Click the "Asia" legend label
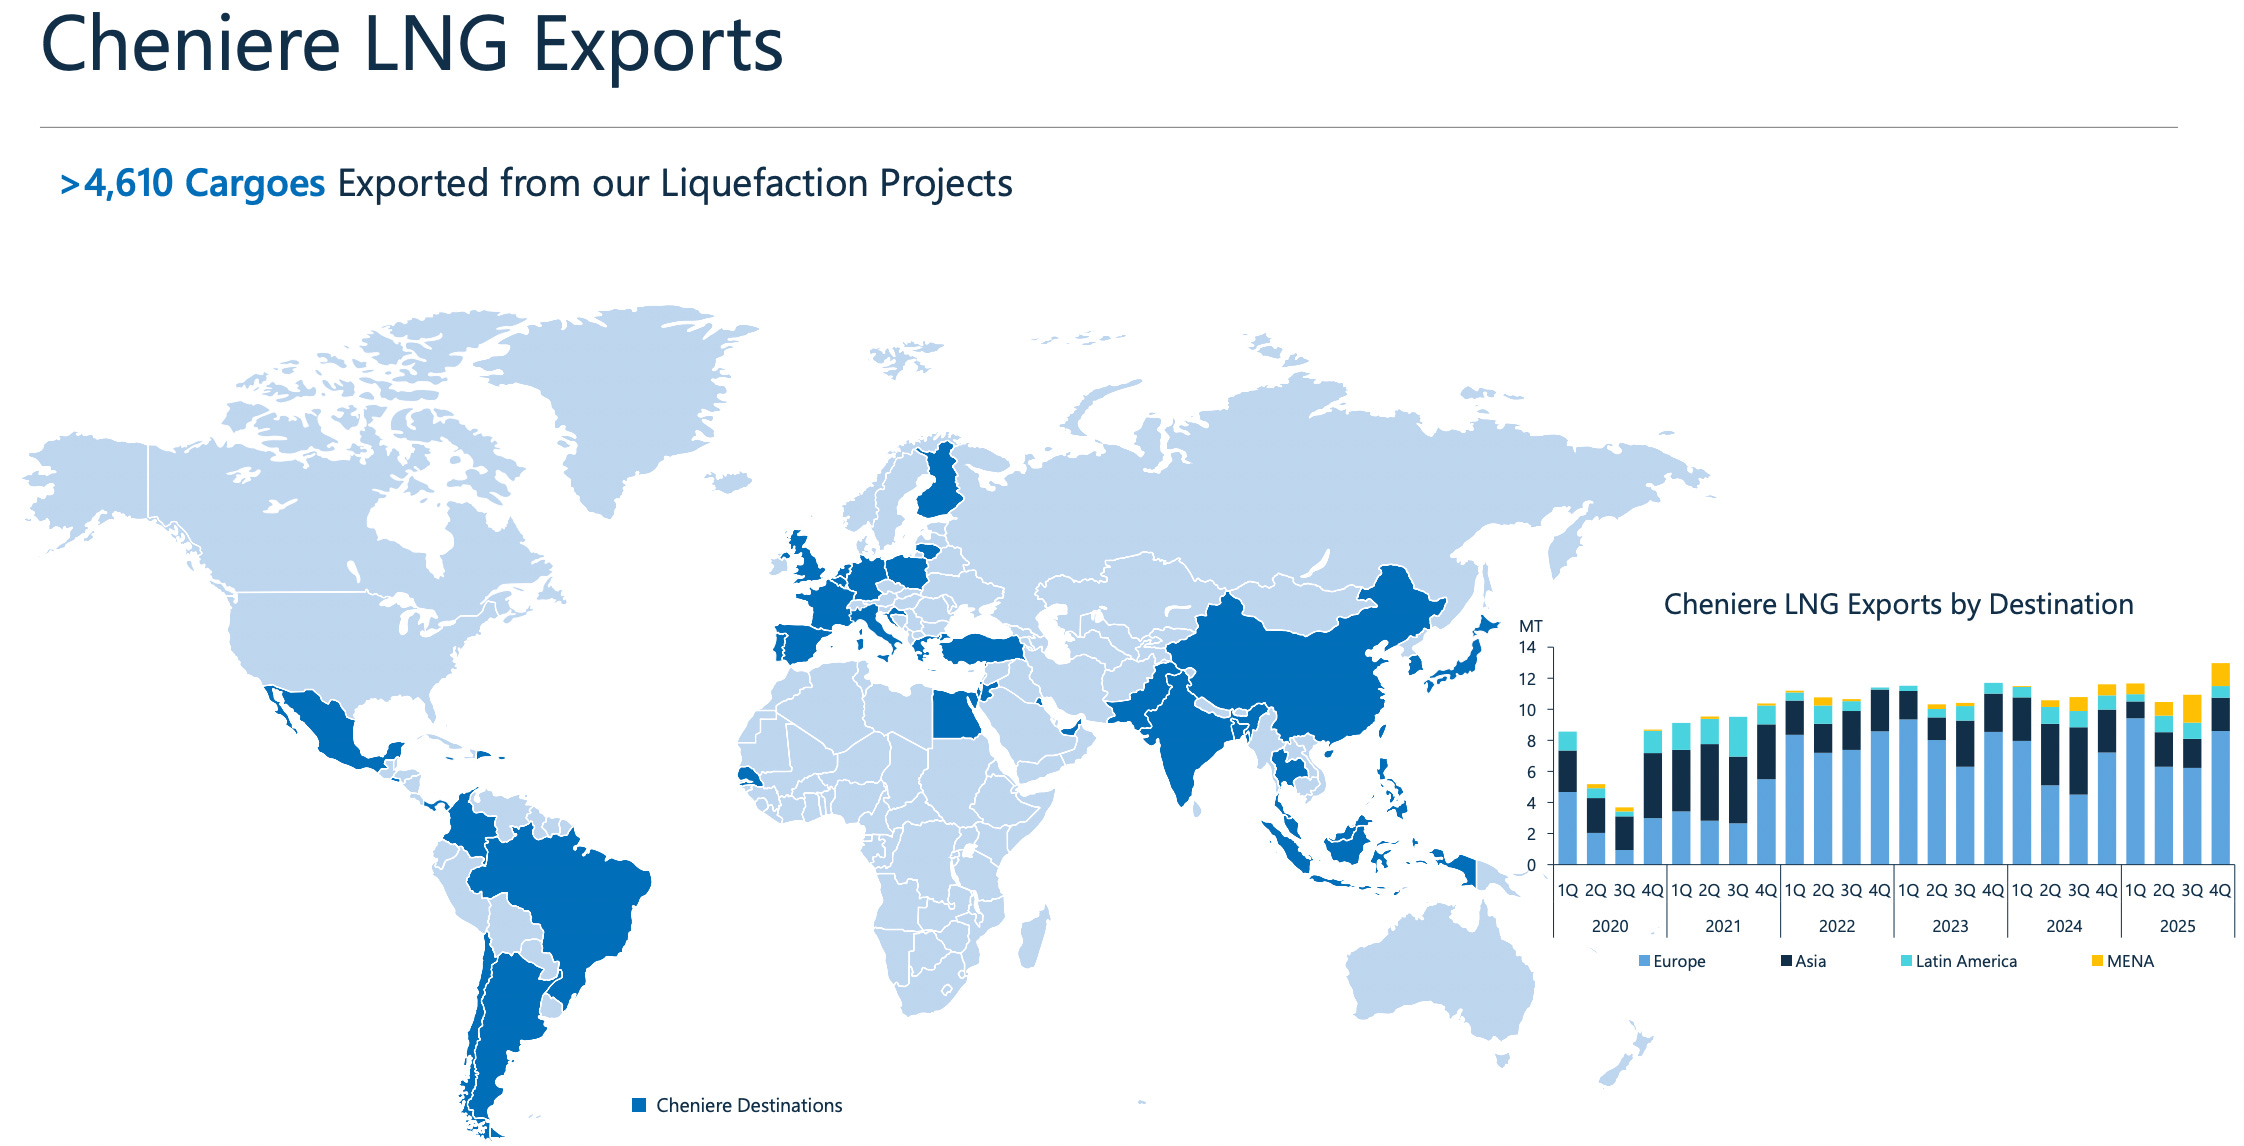Viewport: 2244px width, 1146px height. (1810, 961)
